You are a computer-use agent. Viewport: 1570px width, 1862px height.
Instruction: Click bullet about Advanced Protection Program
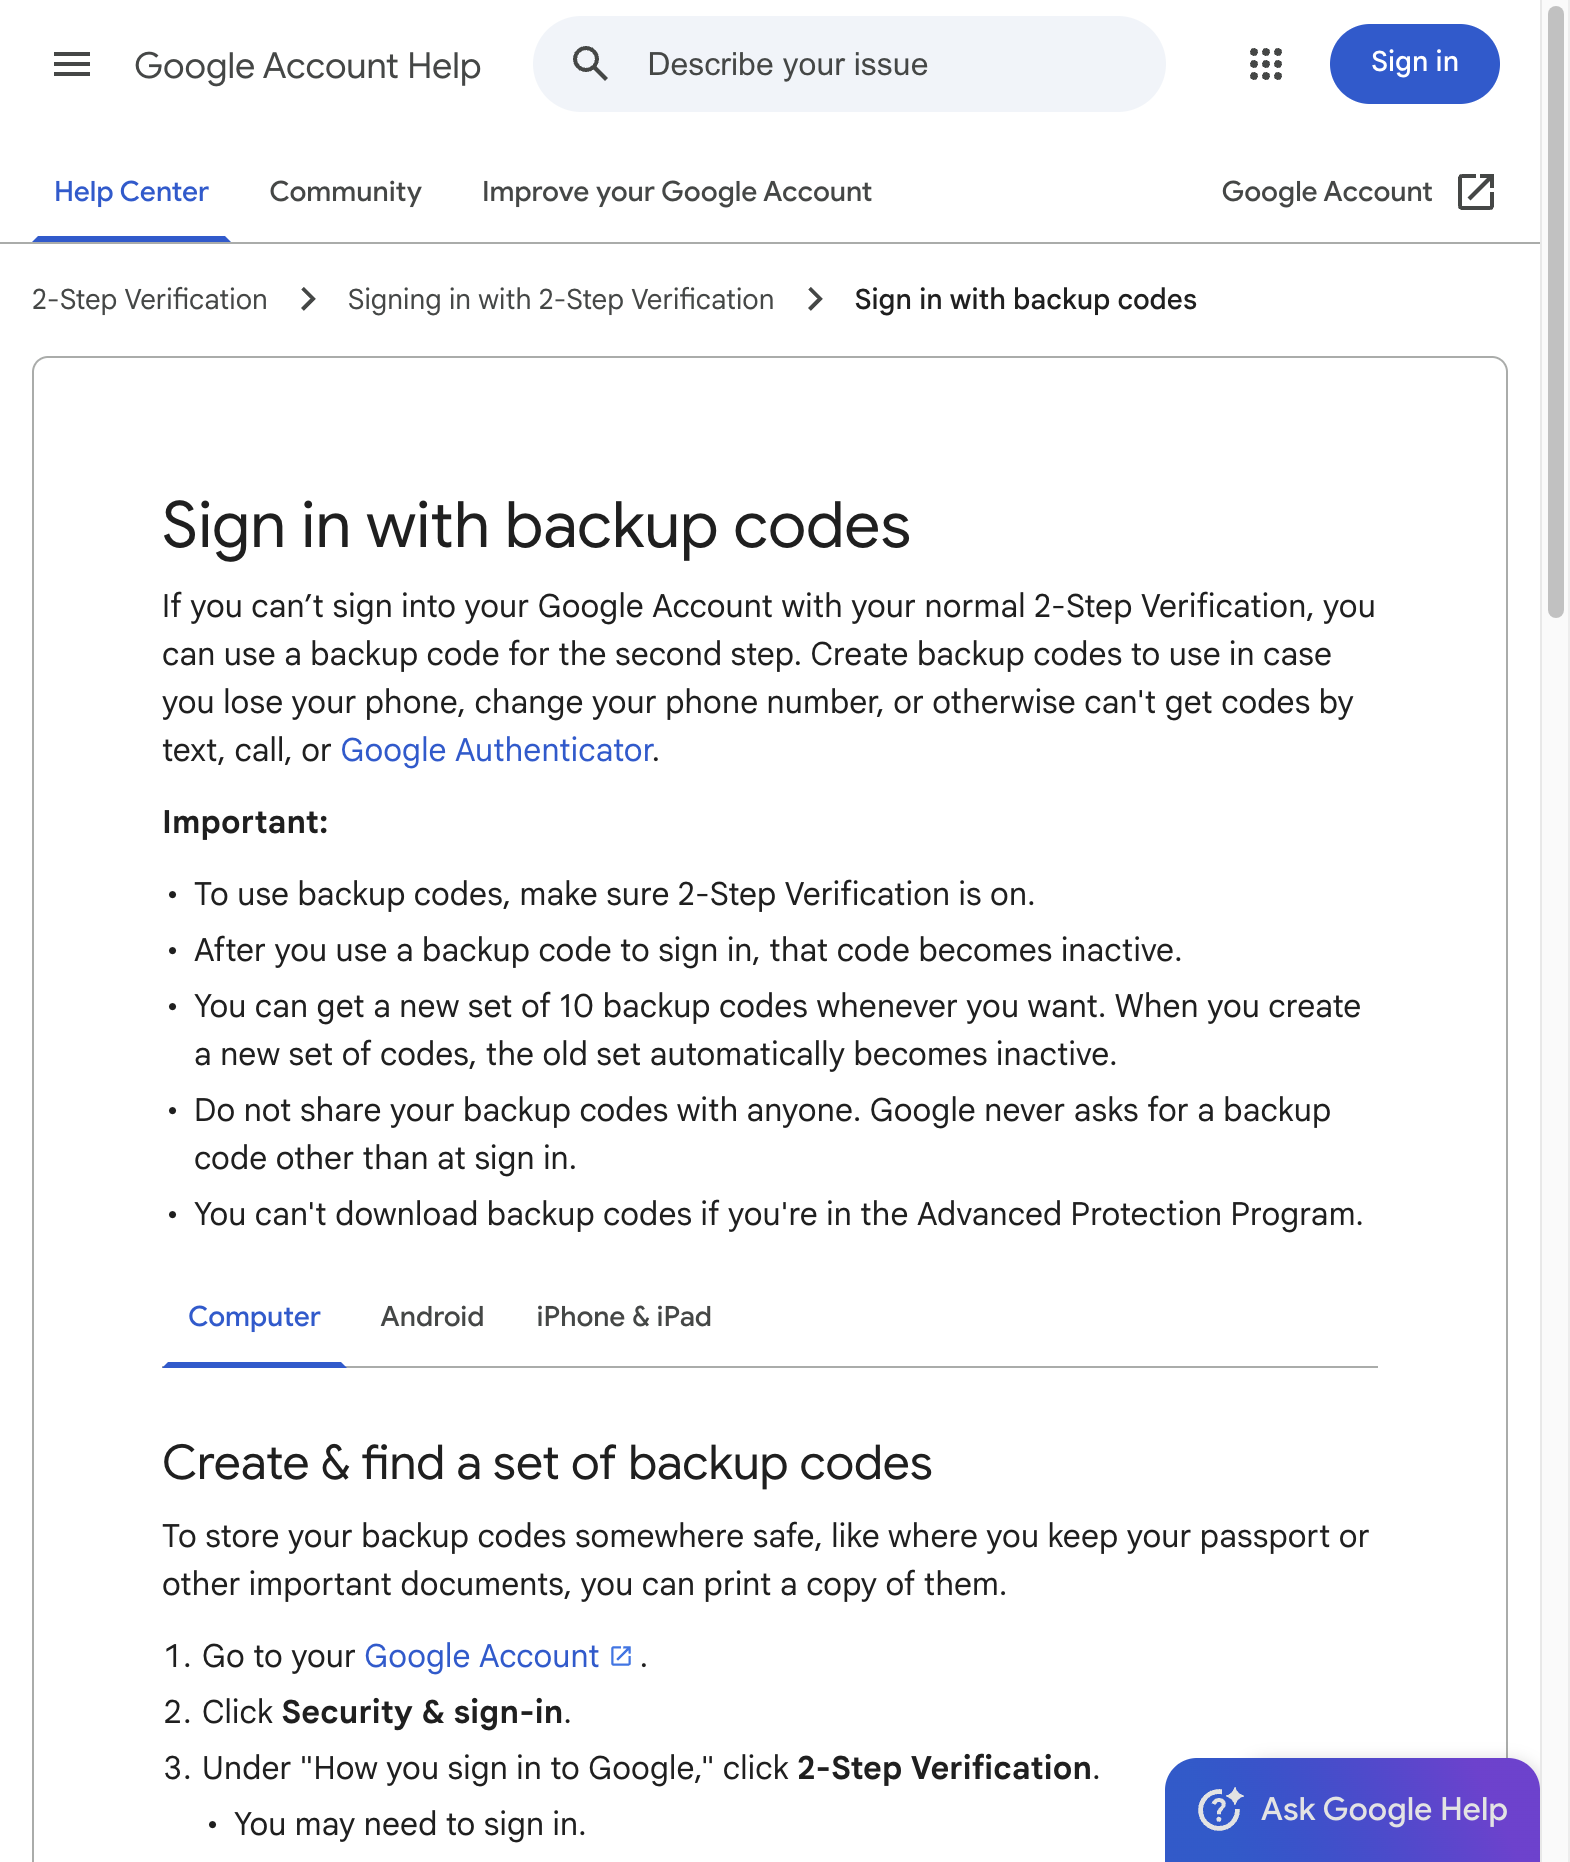point(778,1214)
